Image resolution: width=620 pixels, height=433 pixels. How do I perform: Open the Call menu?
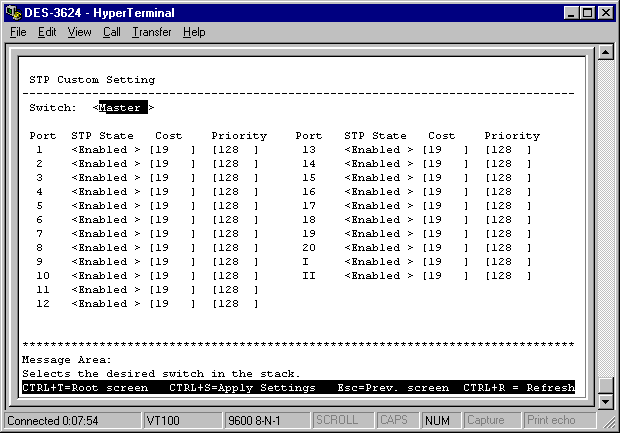click(x=111, y=32)
